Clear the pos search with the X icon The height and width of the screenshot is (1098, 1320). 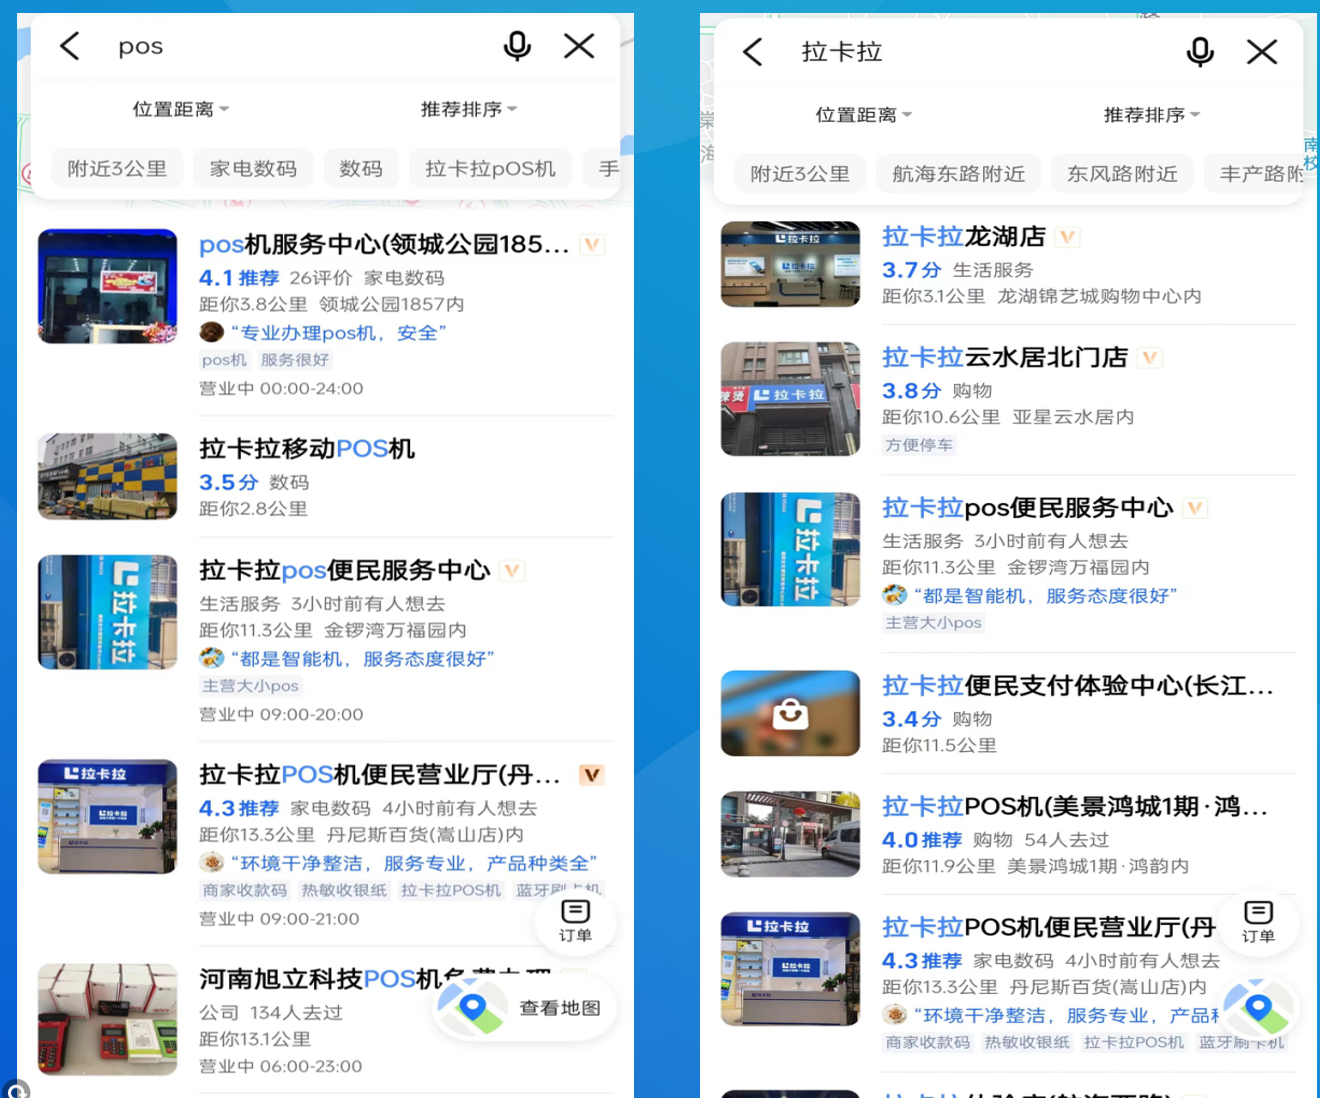click(579, 46)
